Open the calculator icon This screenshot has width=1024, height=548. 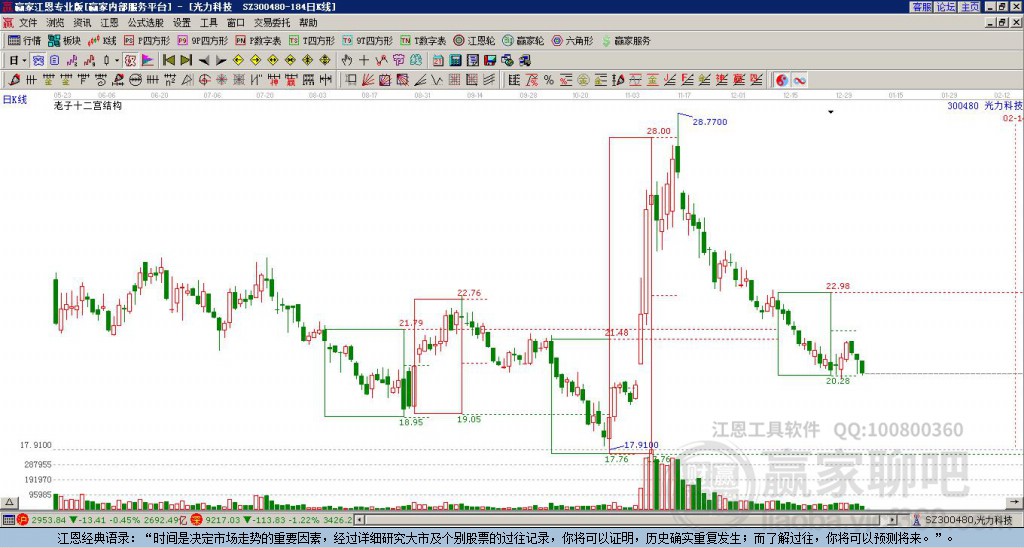tap(455, 61)
